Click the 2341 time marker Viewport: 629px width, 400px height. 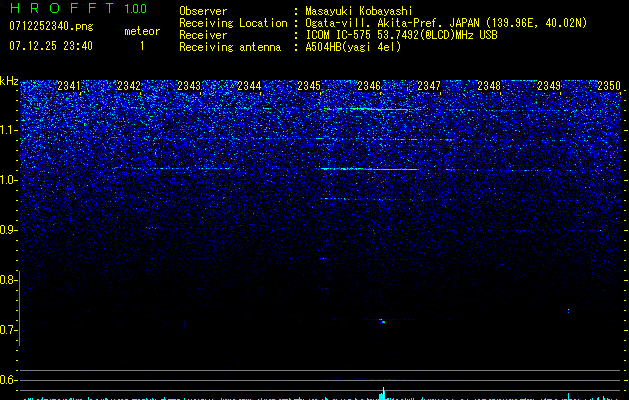pos(69,86)
